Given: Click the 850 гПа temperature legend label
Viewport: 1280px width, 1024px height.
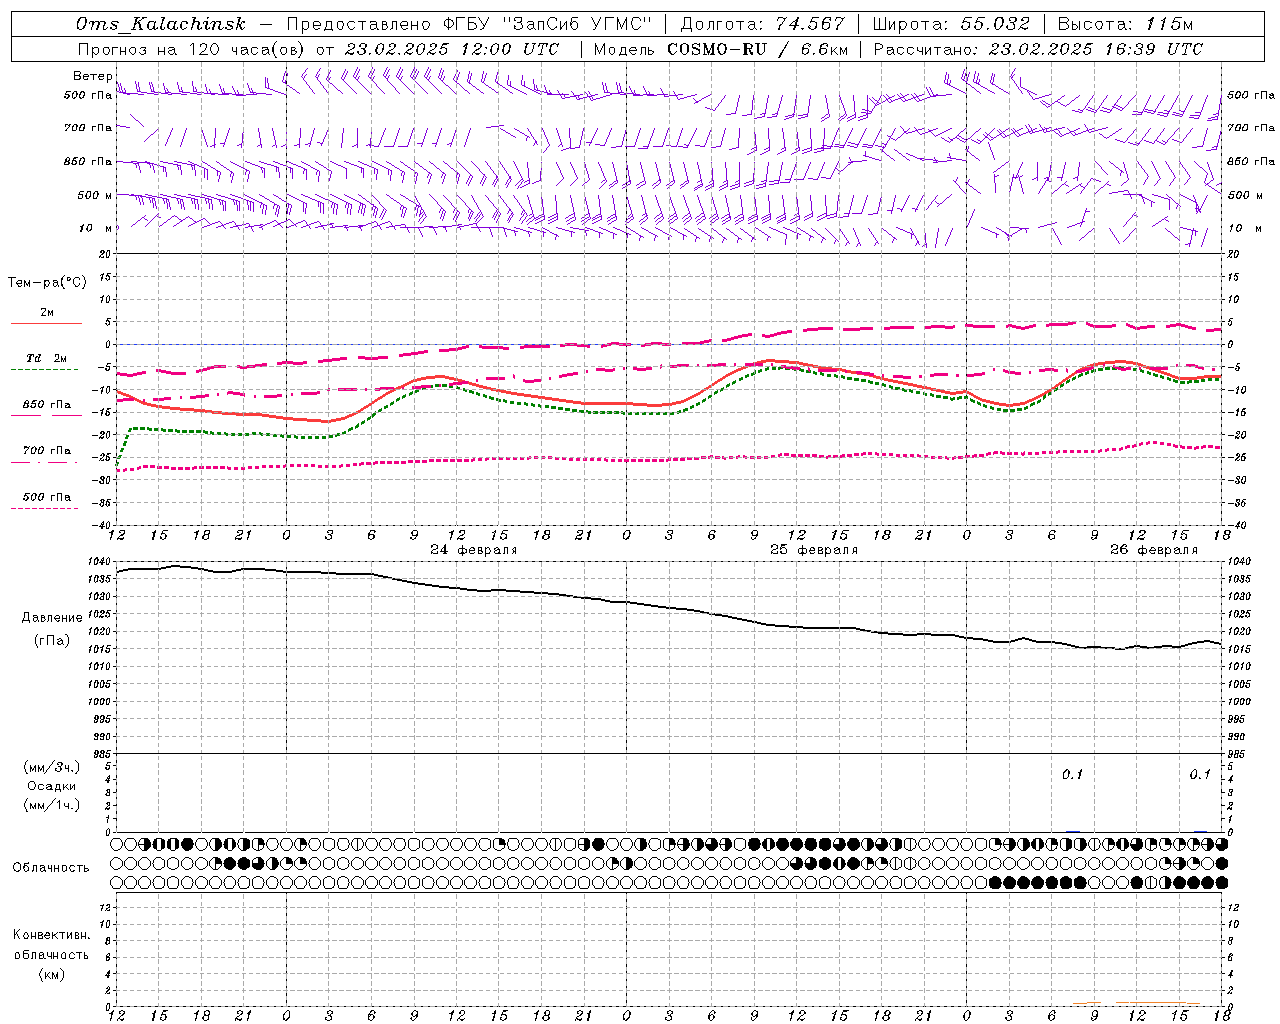Looking at the screenshot, I should pos(47,405).
